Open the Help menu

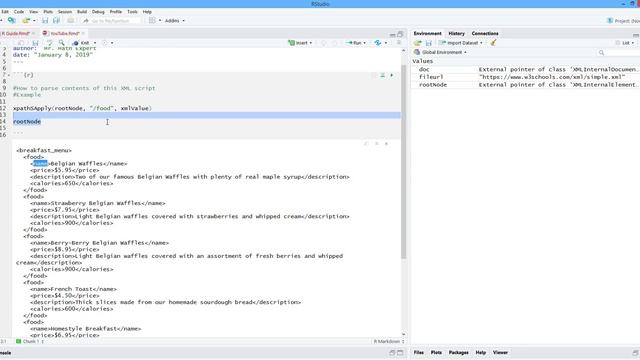click(147, 12)
